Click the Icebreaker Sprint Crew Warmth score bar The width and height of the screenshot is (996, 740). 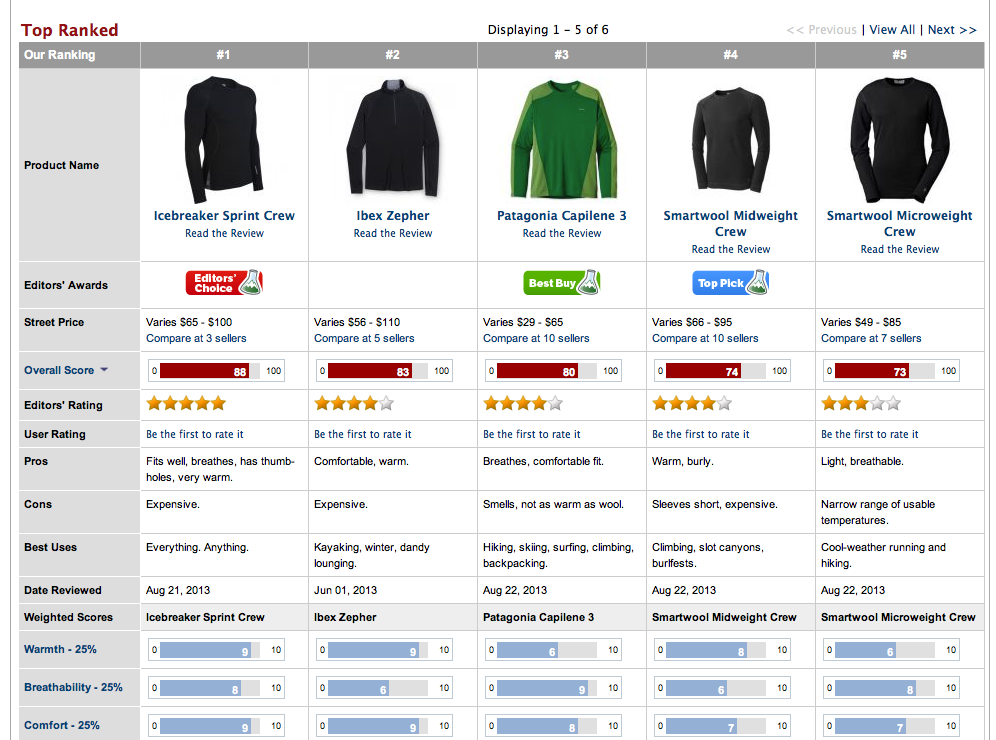217,650
